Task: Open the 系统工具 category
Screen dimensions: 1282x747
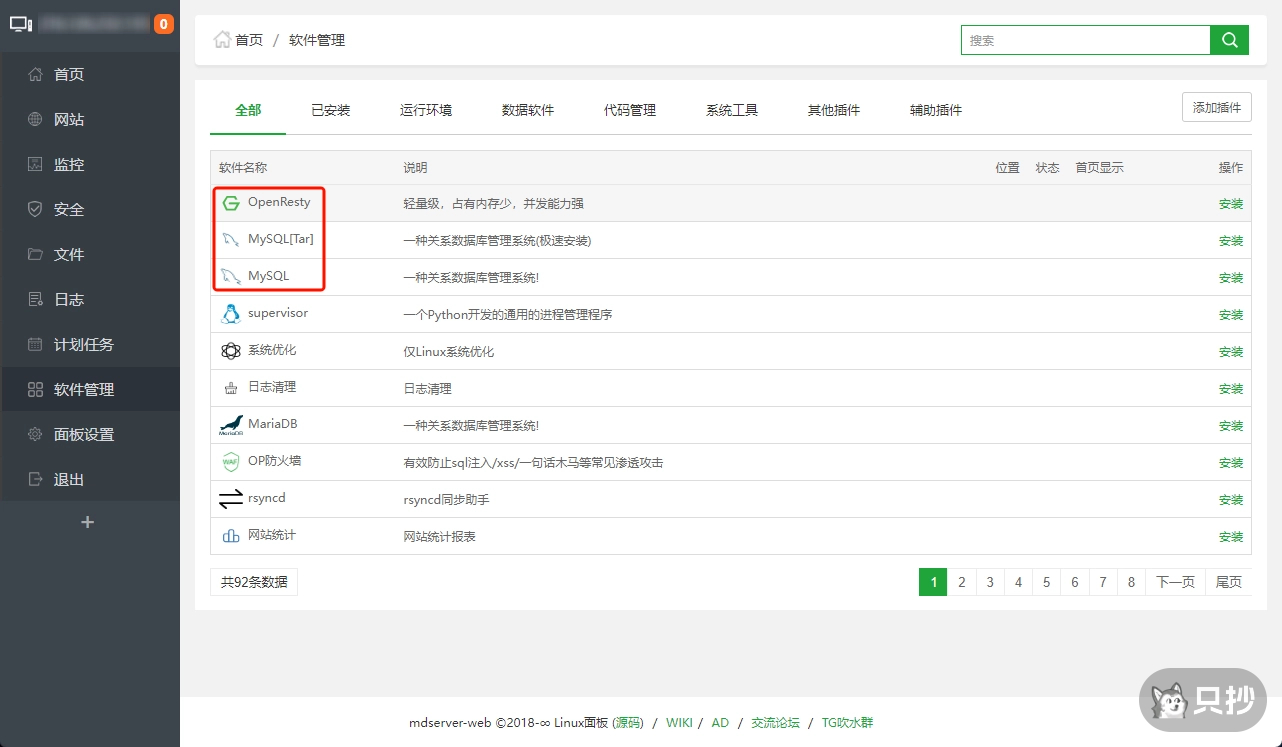Action: tap(731, 110)
